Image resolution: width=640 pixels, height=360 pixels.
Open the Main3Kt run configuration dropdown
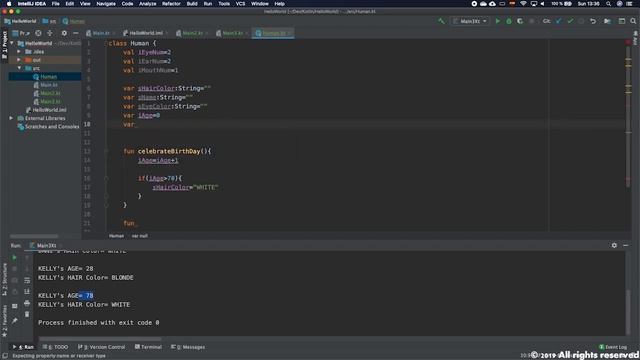(470, 21)
